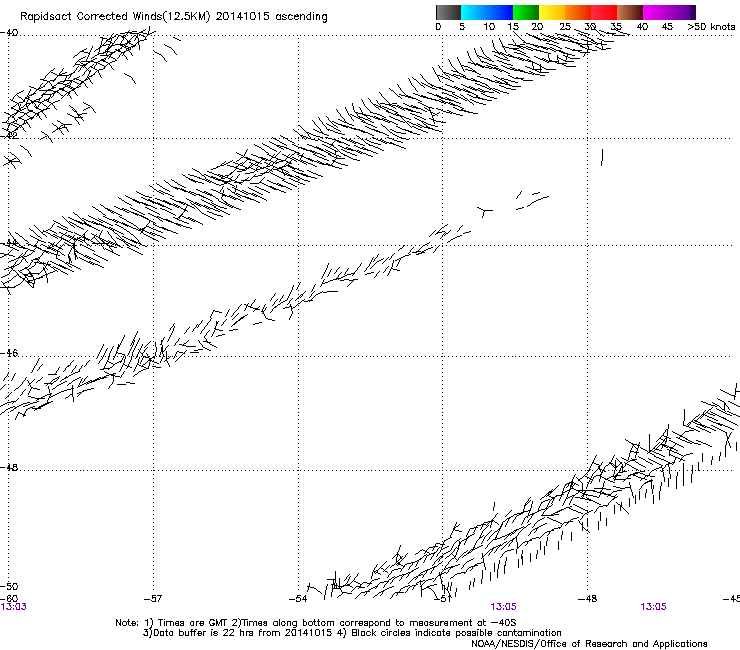Click the dark purple 45-50 knots color segment
Viewport: 740px width, 650px height.
(x=682, y=12)
